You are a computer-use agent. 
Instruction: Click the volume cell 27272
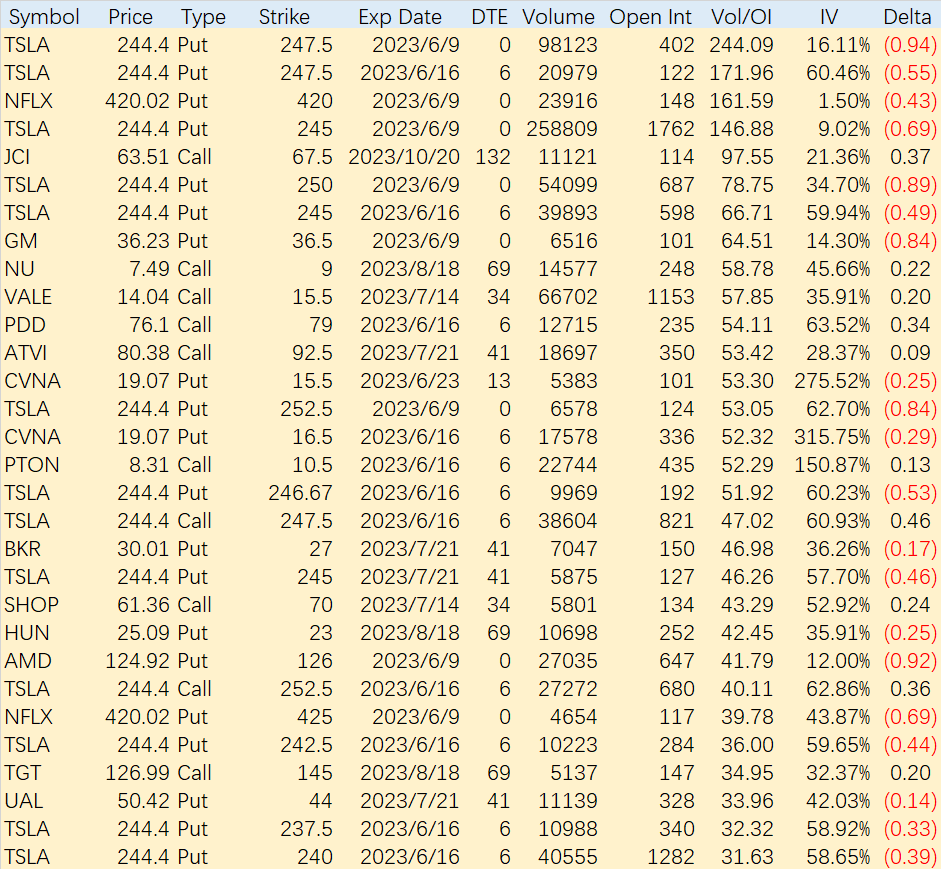point(568,689)
